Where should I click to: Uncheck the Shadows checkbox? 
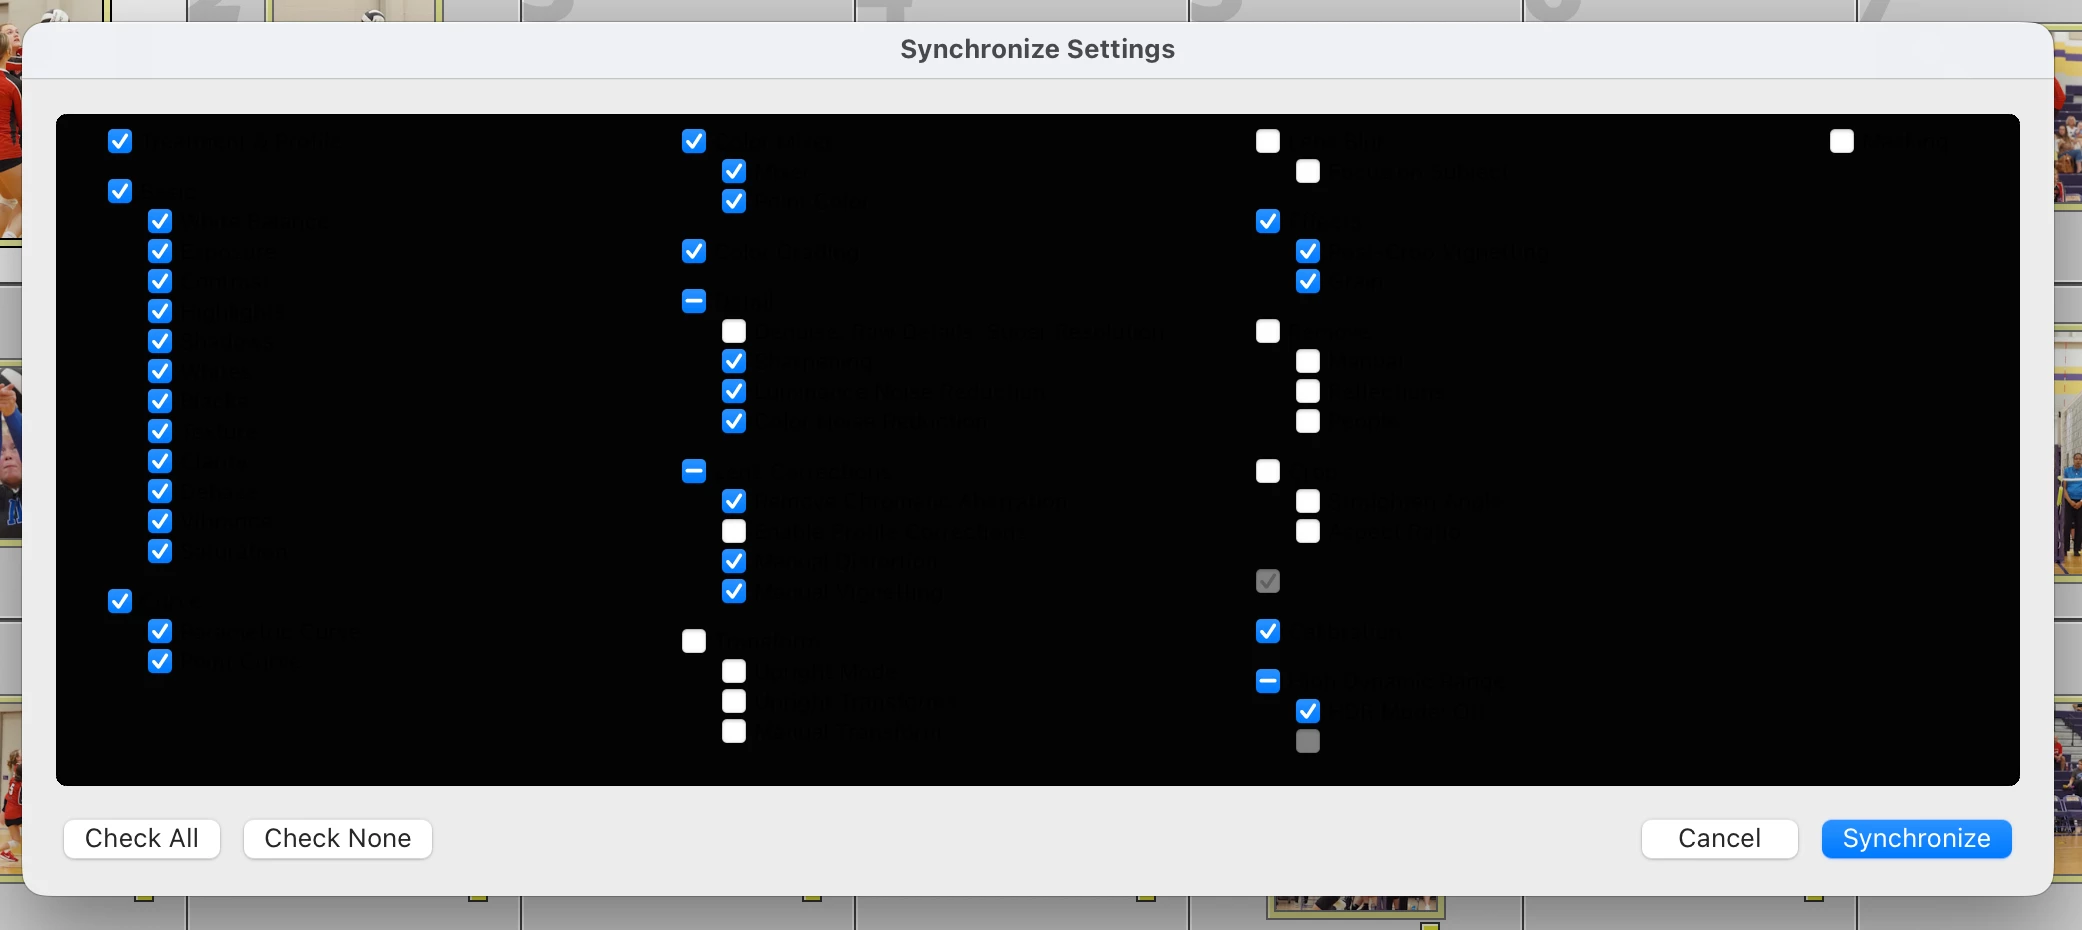coord(160,341)
